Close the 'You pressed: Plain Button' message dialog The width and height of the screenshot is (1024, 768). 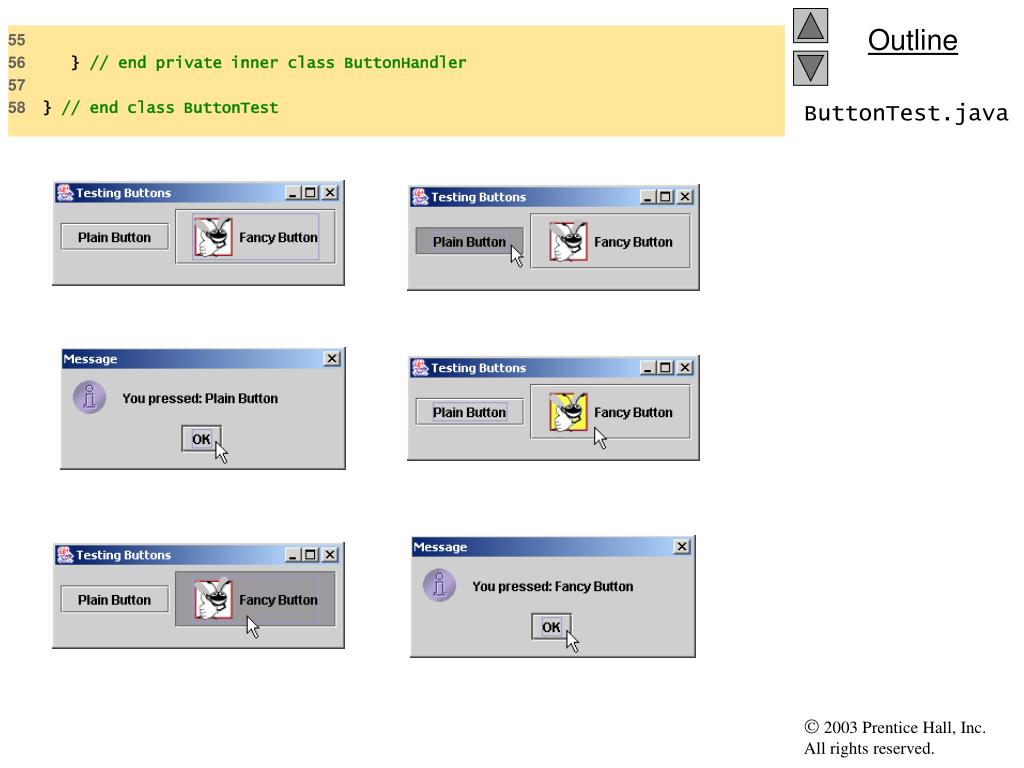(x=332, y=359)
